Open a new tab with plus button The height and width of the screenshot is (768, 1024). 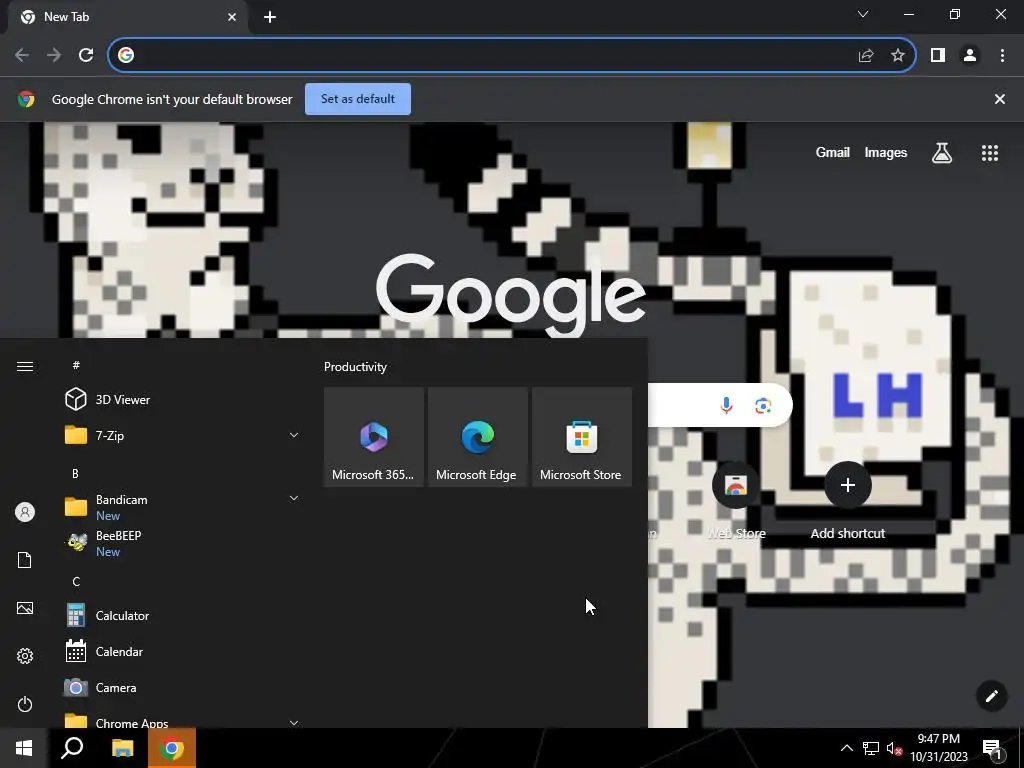coord(270,18)
